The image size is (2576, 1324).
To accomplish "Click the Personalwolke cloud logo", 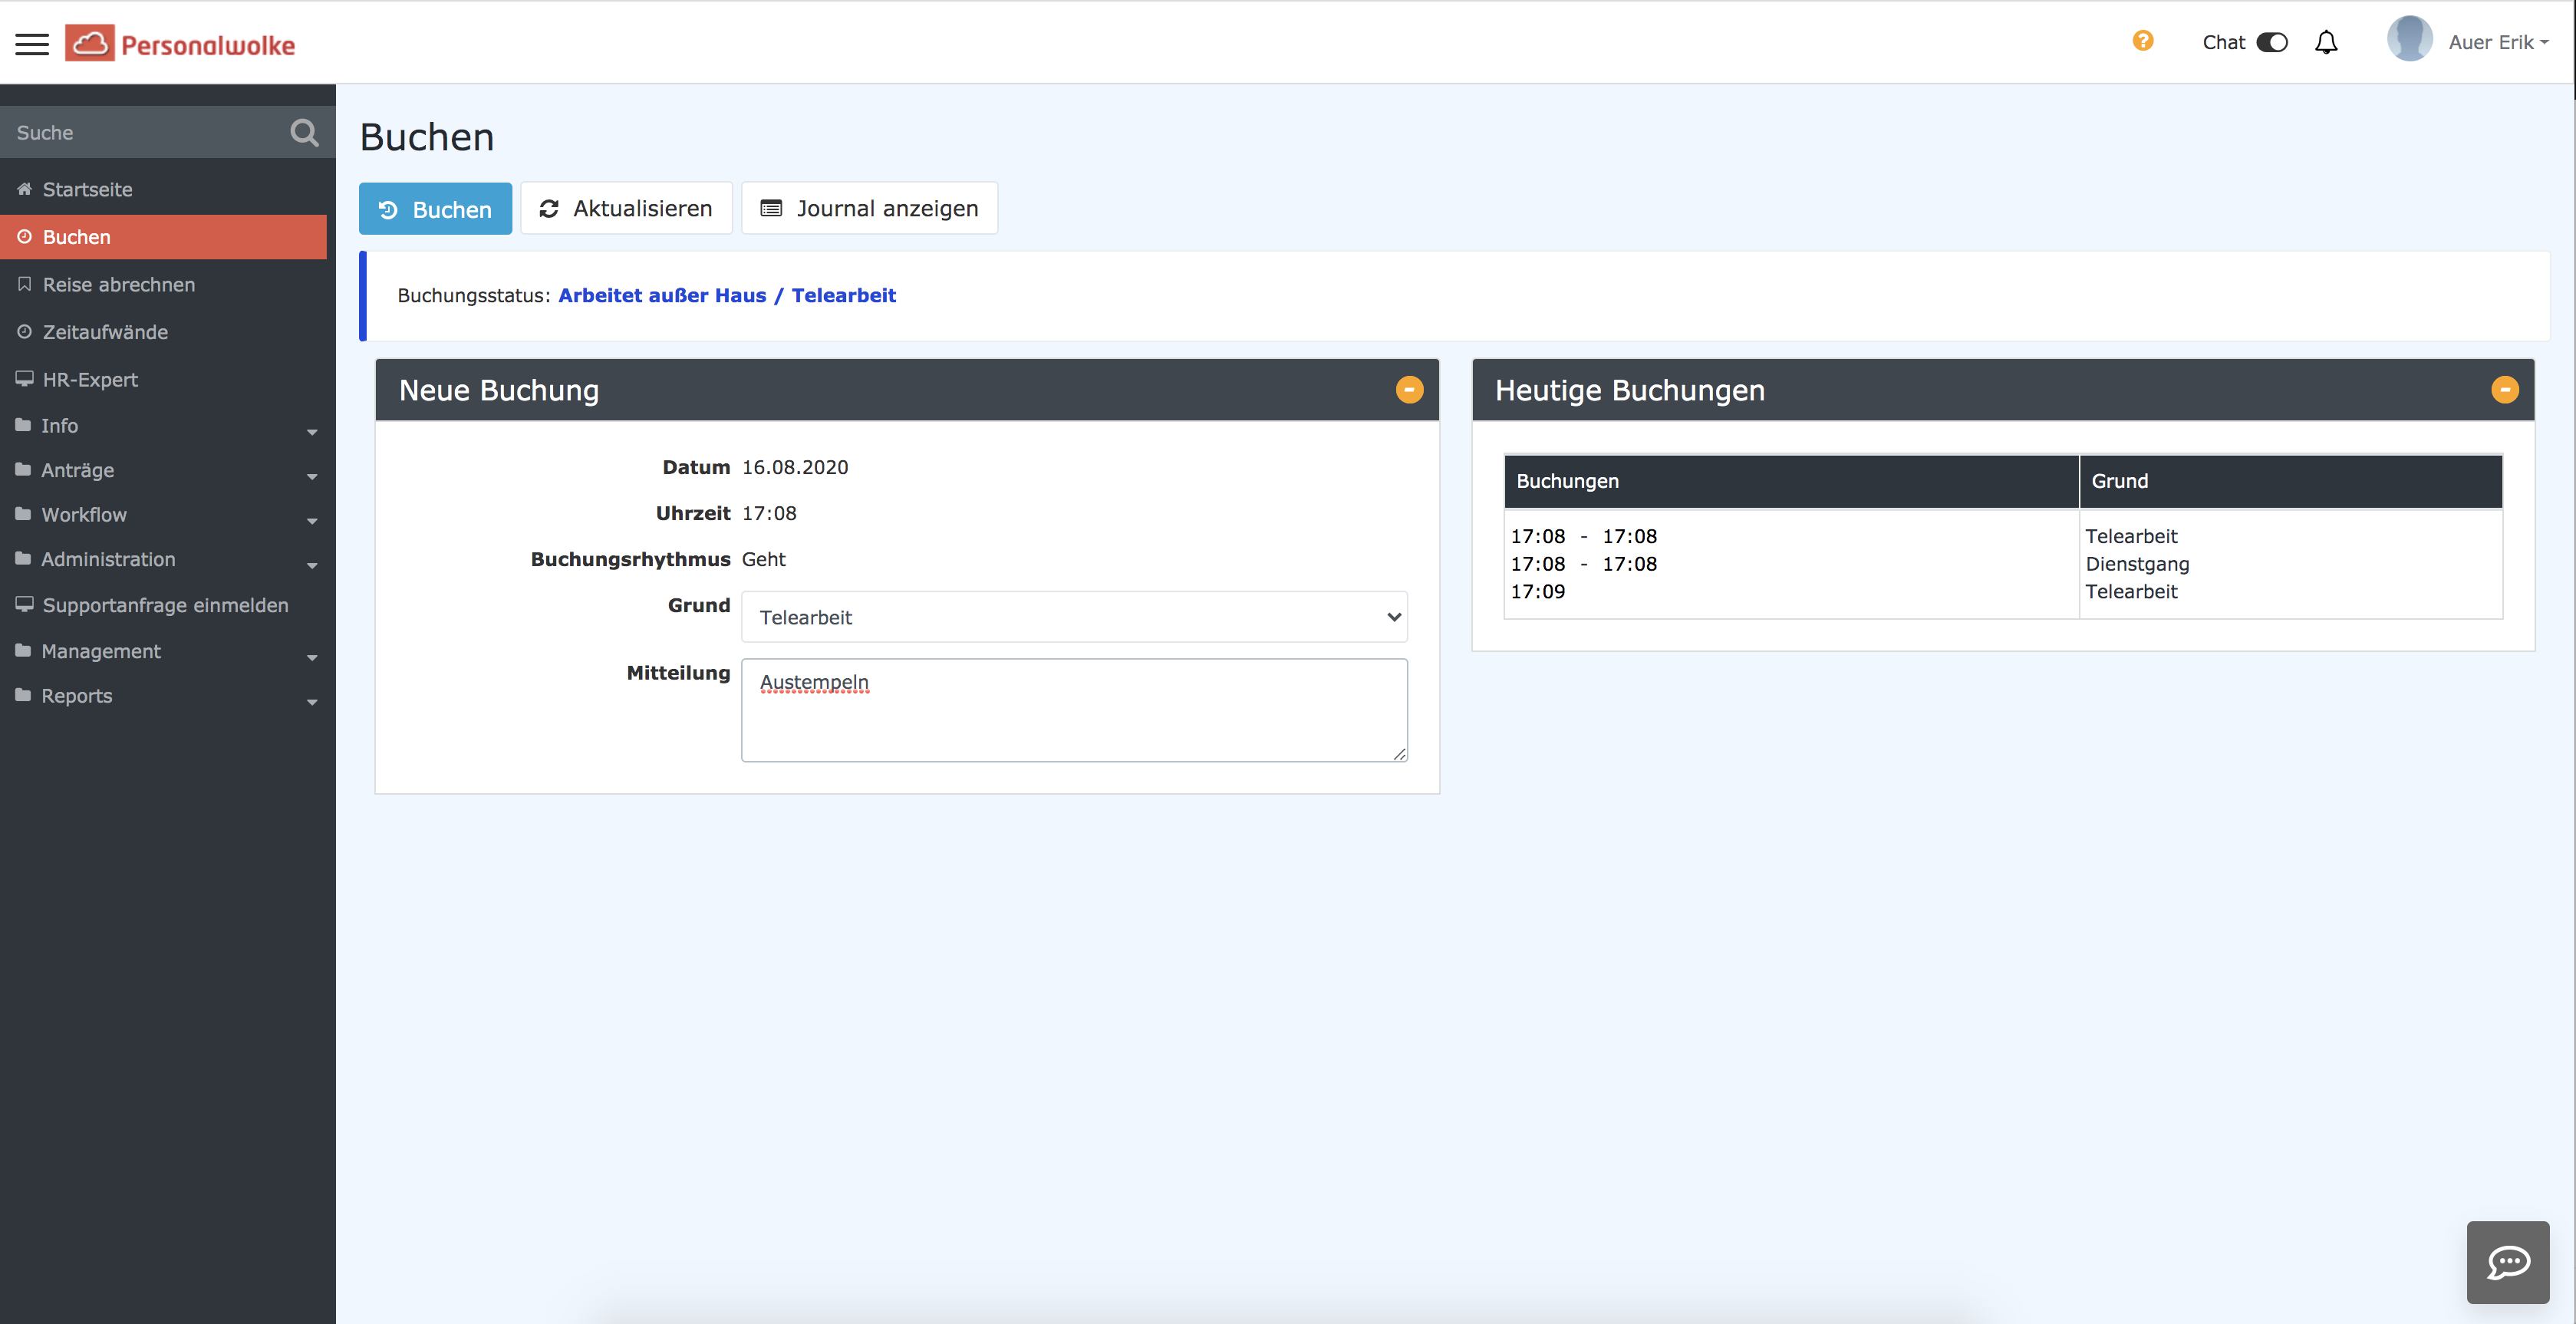I will 181,43.
